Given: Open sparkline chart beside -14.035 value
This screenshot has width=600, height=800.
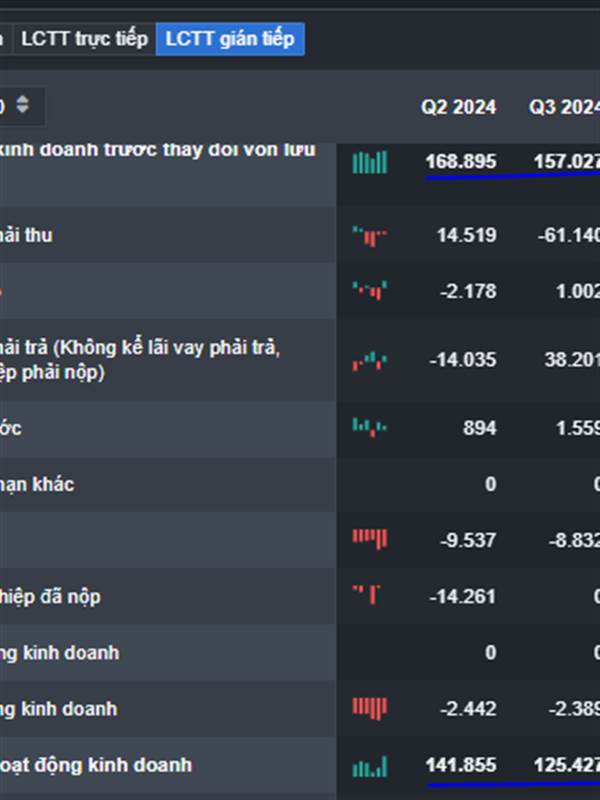Looking at the screenshot, I should tap(370, 361).
